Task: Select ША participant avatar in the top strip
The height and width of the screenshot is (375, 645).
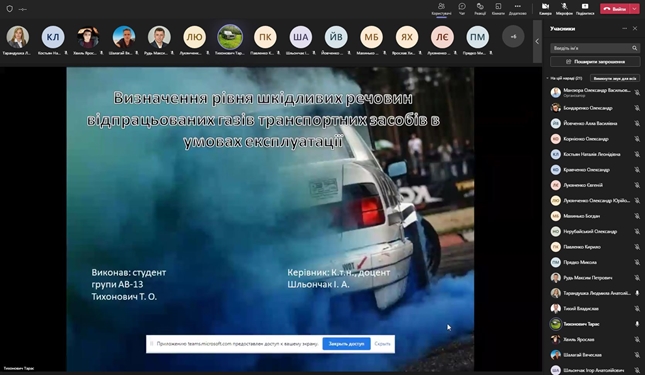Action: [301, 37]
